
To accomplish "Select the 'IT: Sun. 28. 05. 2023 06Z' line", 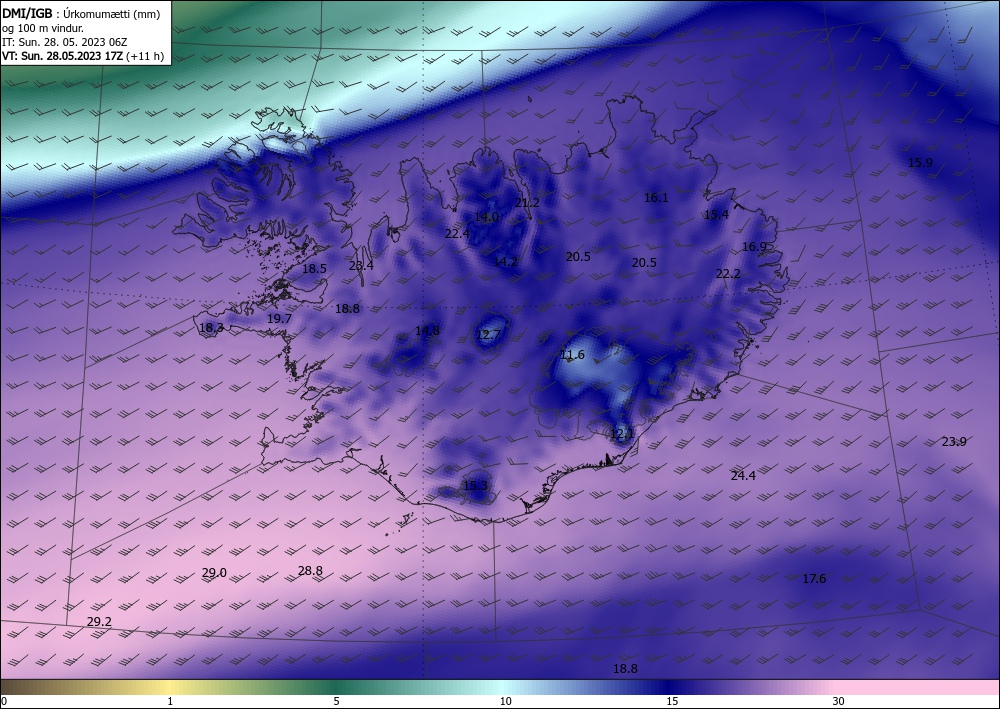I will (64, 42).
